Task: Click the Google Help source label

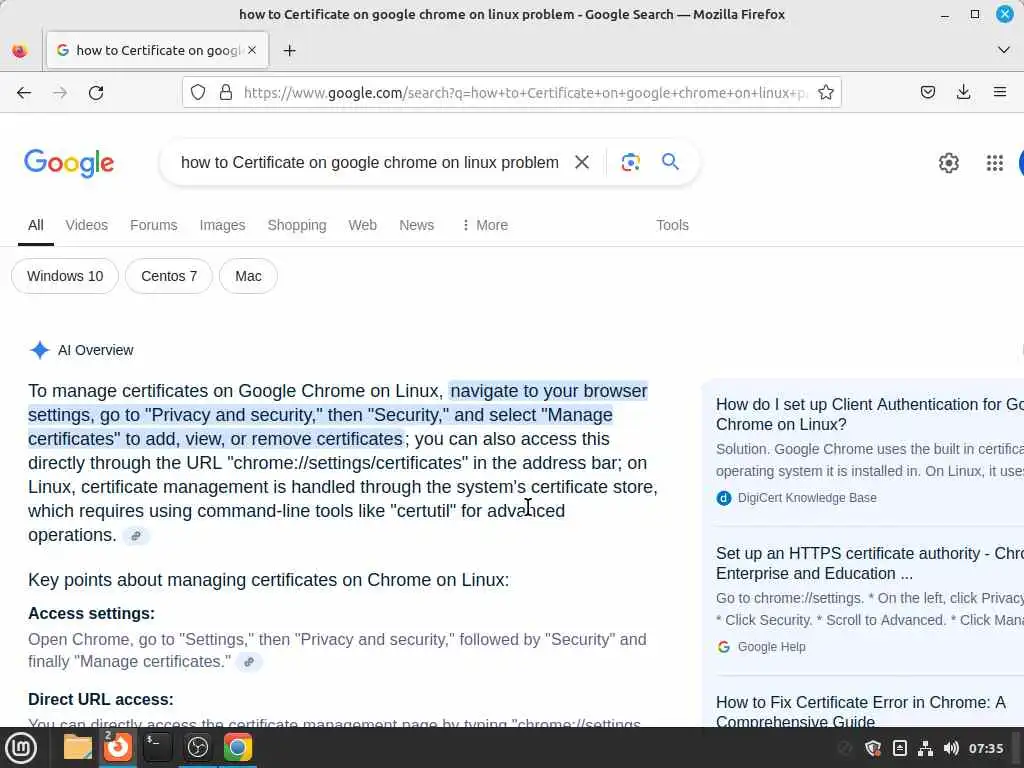Action: [x=771, y=647]
